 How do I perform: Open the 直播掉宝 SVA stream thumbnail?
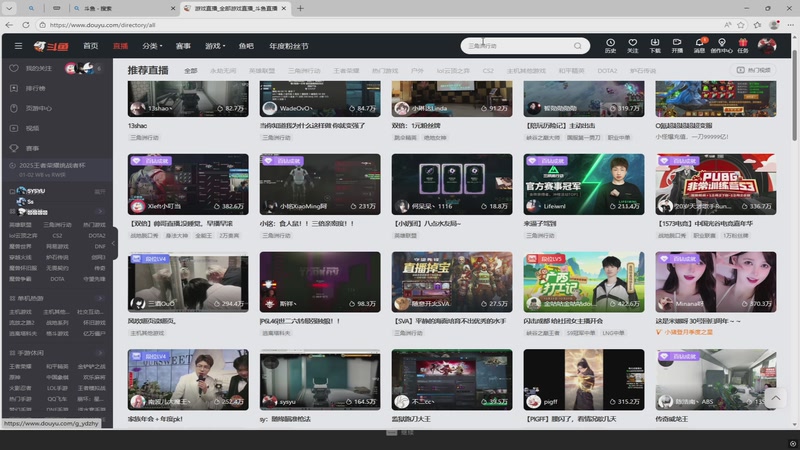point(452,282)
